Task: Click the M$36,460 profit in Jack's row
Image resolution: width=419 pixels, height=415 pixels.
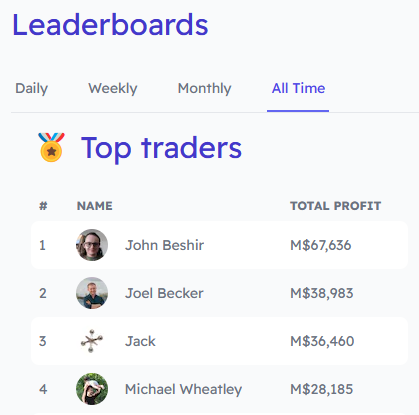Action: click(322, 341)
